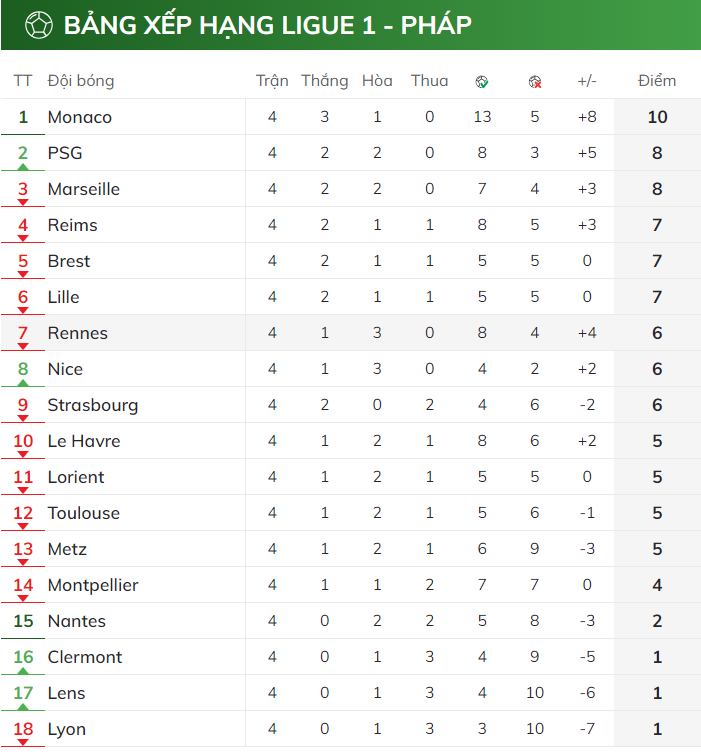Select the Điểm column header
Image resolution: width=701 pixels, height=755 pixels.
click(x=657, y=80)
